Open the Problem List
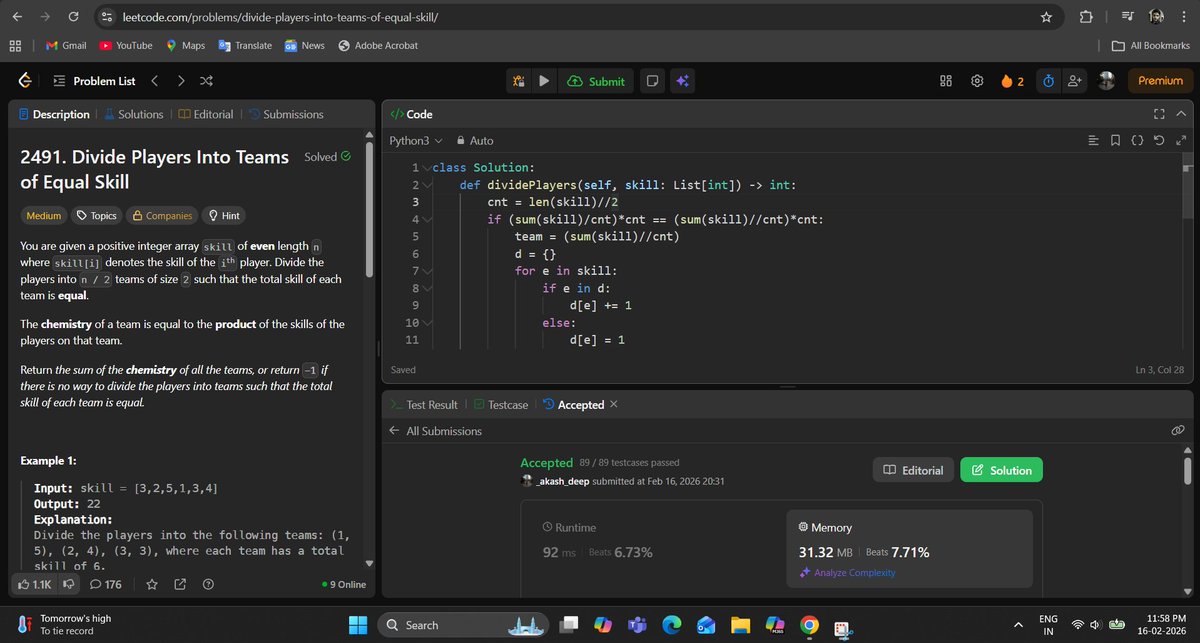This screenshot has width=1200, height=643. pyautogui.click(x=93, y=81)
